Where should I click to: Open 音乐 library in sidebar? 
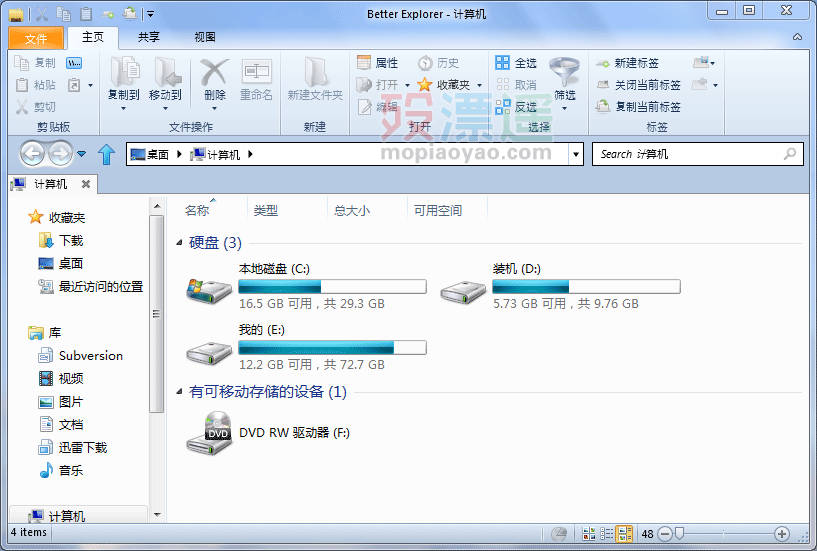coord(61,470)
